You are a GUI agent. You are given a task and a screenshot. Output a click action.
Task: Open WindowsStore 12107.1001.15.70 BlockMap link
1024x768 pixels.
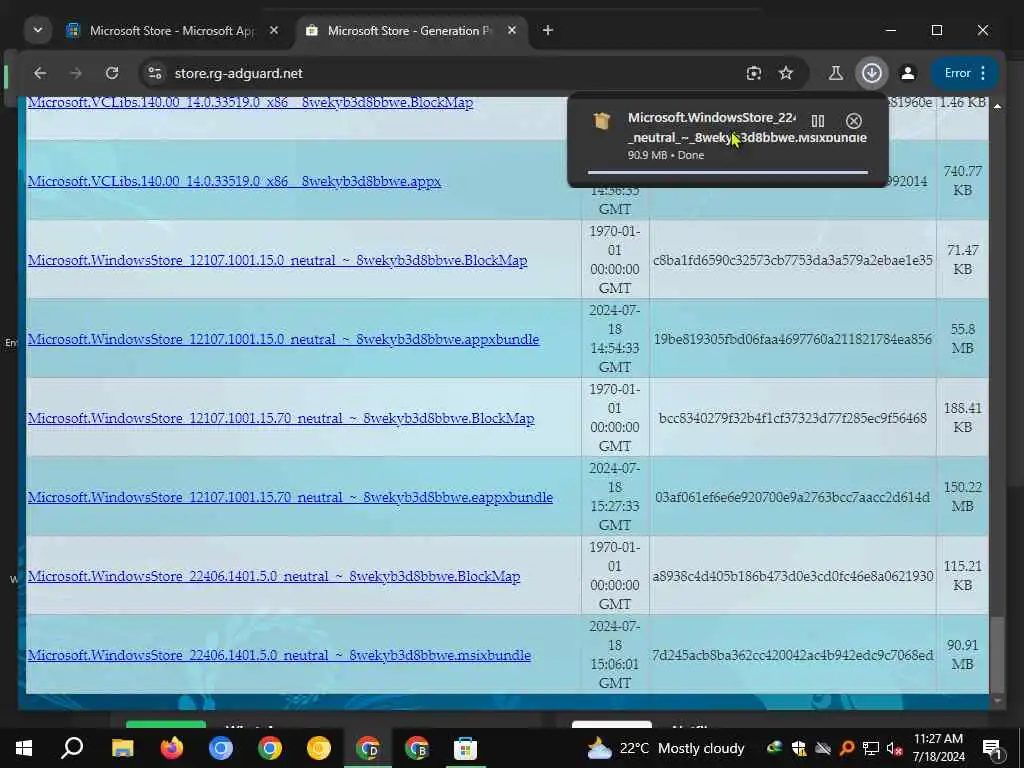[x=281, y=418]
